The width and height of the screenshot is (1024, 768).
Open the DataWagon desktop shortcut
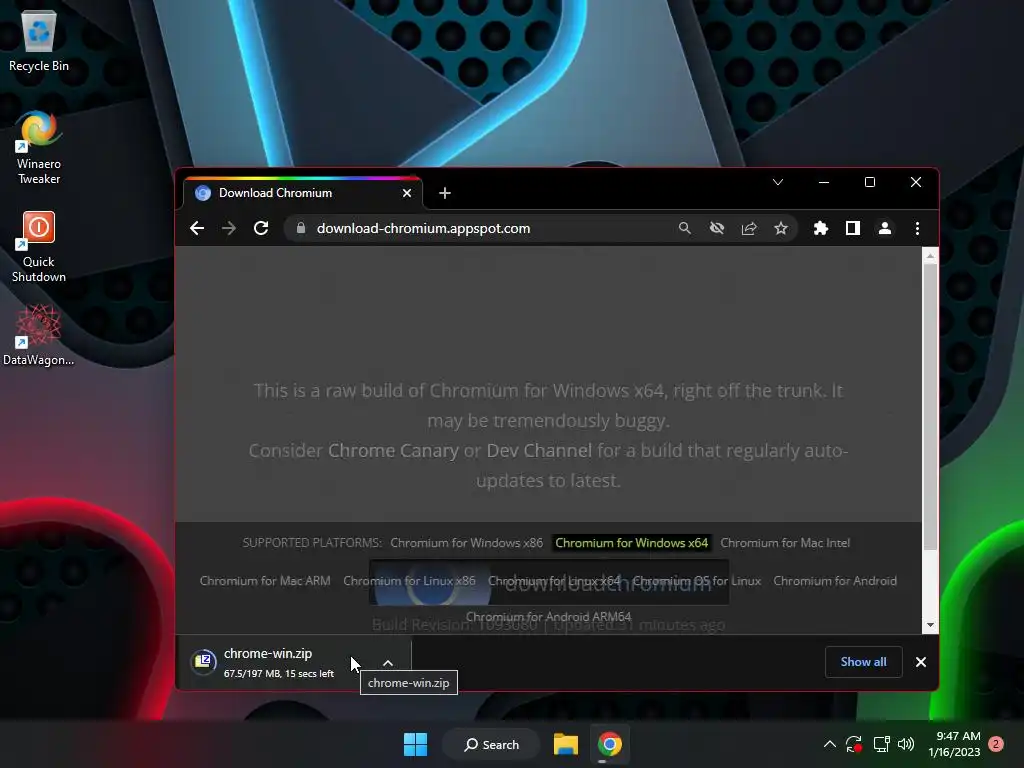tap(39, 334)
